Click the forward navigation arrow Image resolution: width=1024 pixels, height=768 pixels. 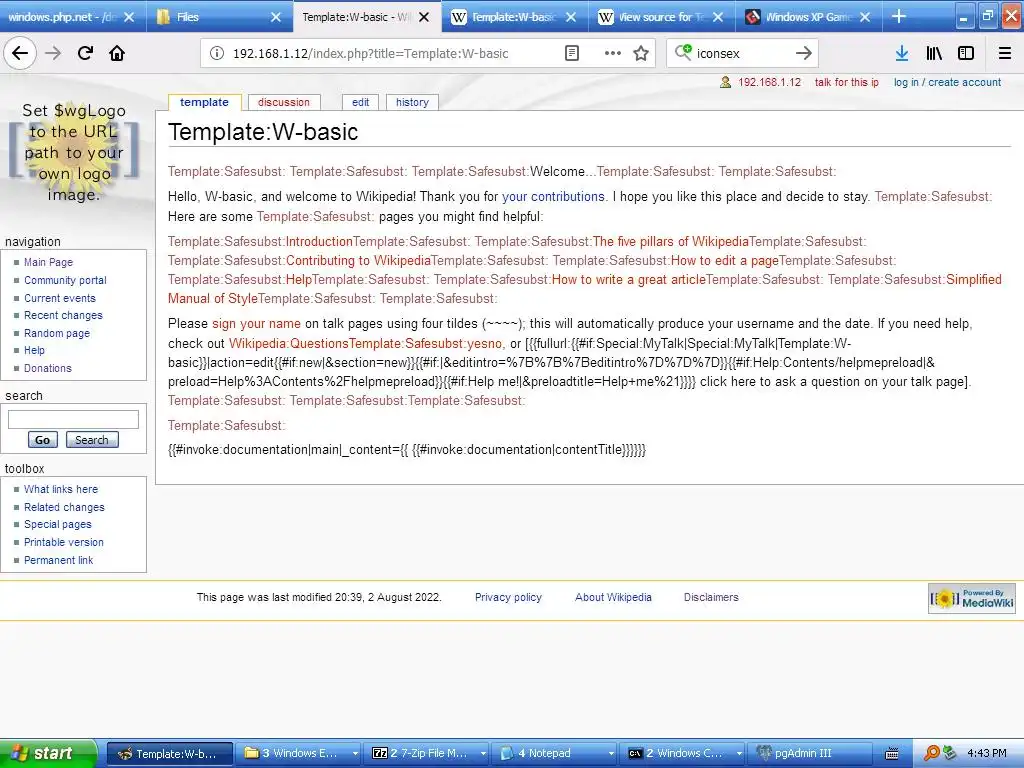coord(53,53)
